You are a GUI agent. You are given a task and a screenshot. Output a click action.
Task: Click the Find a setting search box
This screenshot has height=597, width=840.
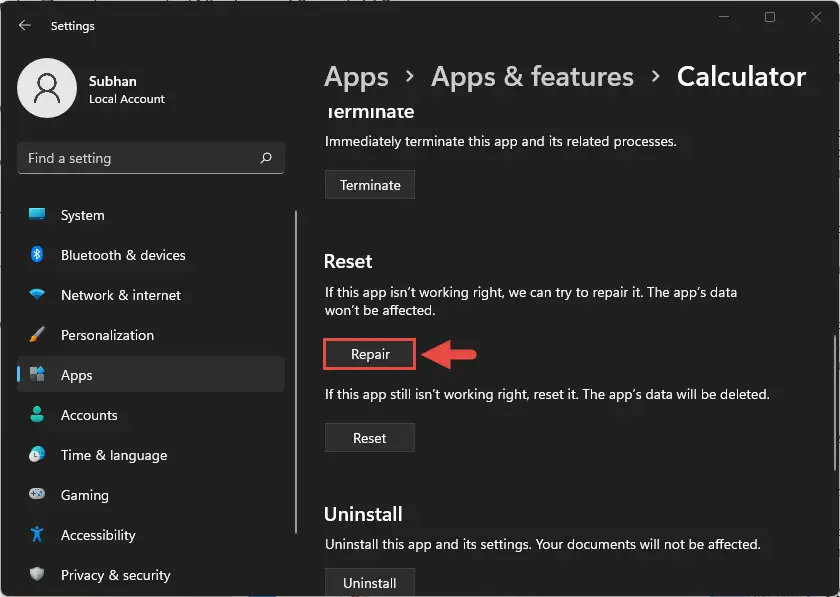[x=151, y=158]
